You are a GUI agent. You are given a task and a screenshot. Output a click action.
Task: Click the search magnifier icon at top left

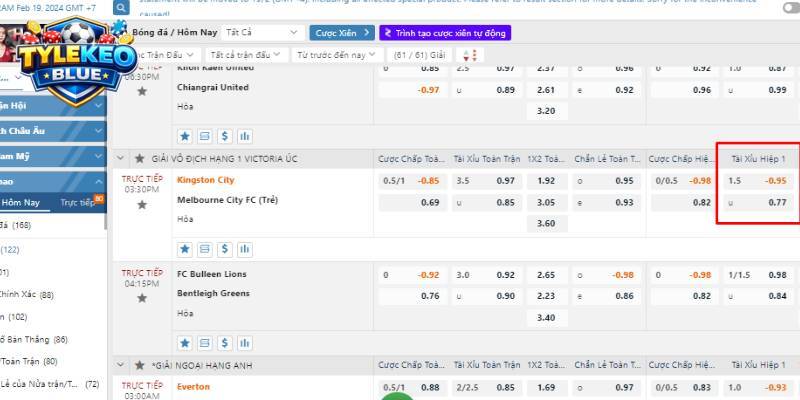[x=121, y=8]
